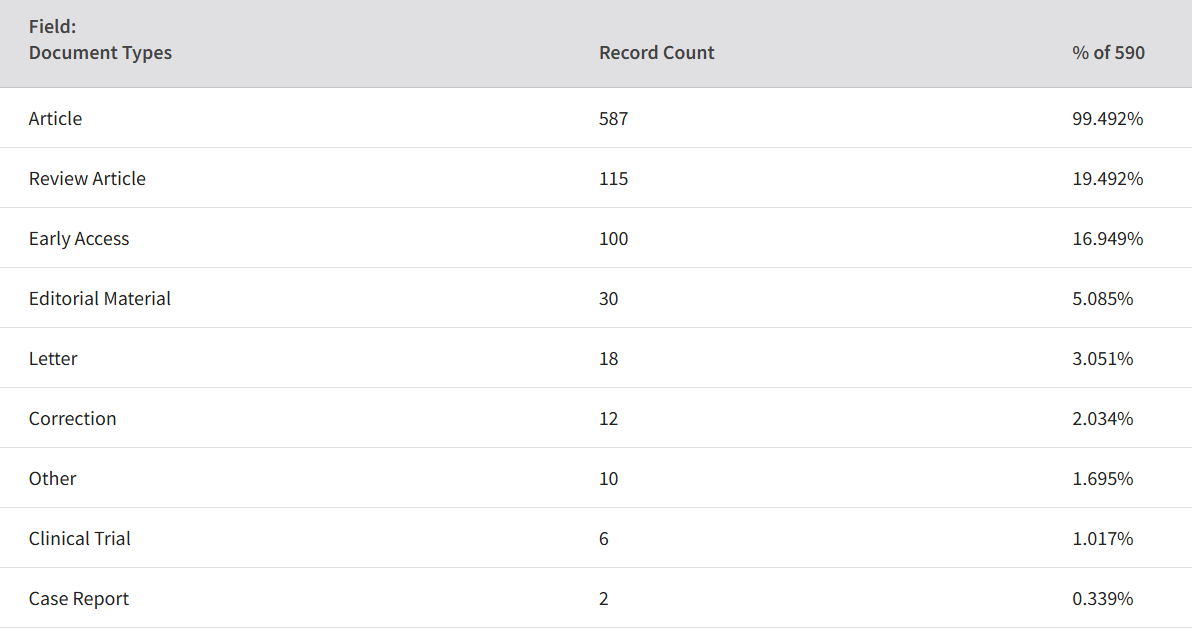Screen dimensions: 1192x630
Task: Select the Other document type
Action: [x=52, y=479]
